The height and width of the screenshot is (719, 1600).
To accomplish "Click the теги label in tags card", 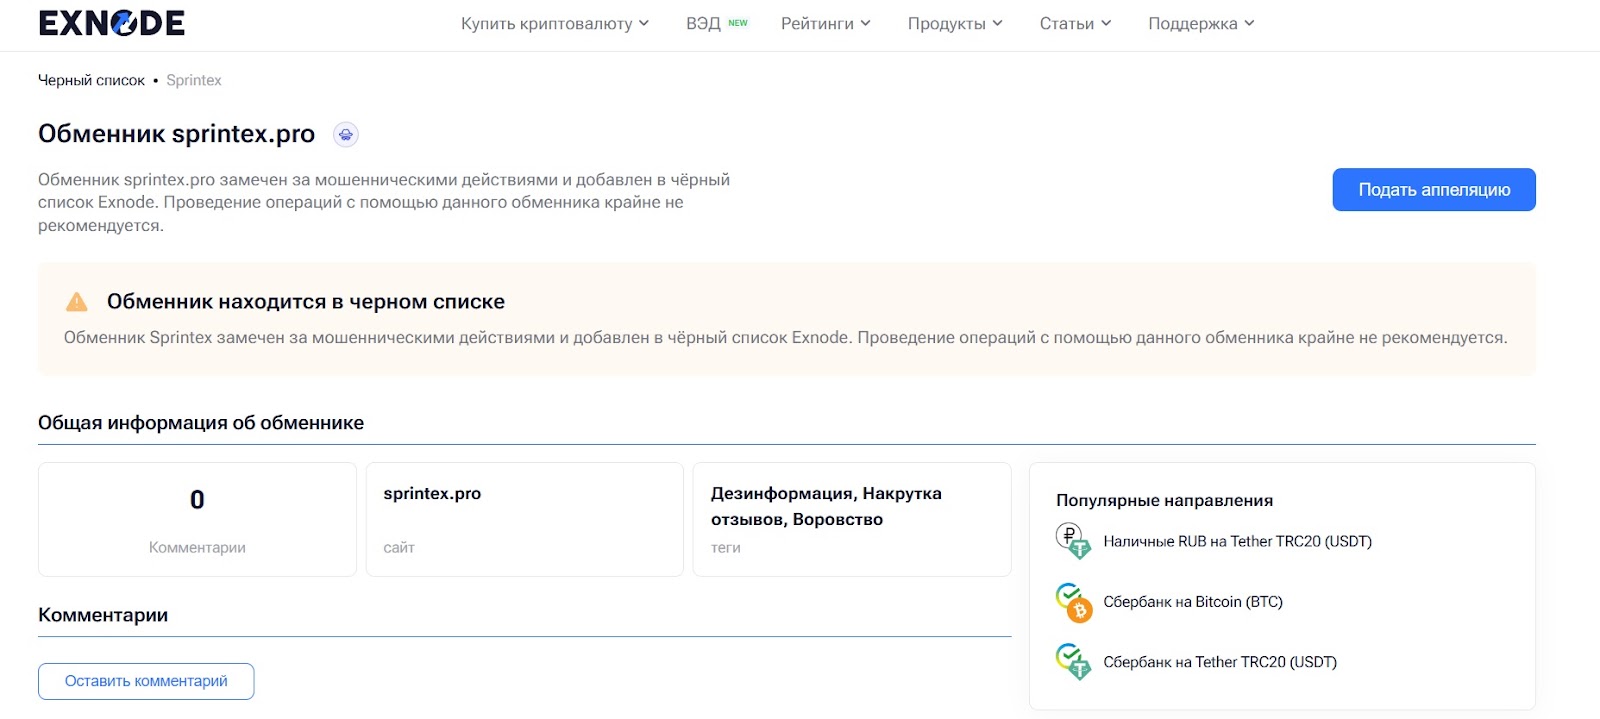I will tap(725, 547).
